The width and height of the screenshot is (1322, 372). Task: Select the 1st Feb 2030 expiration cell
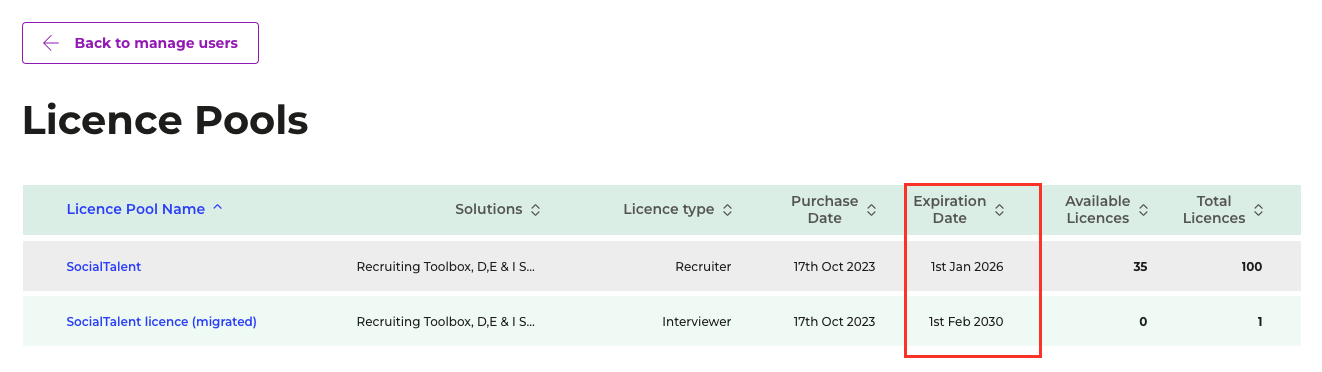pos(966,322)
